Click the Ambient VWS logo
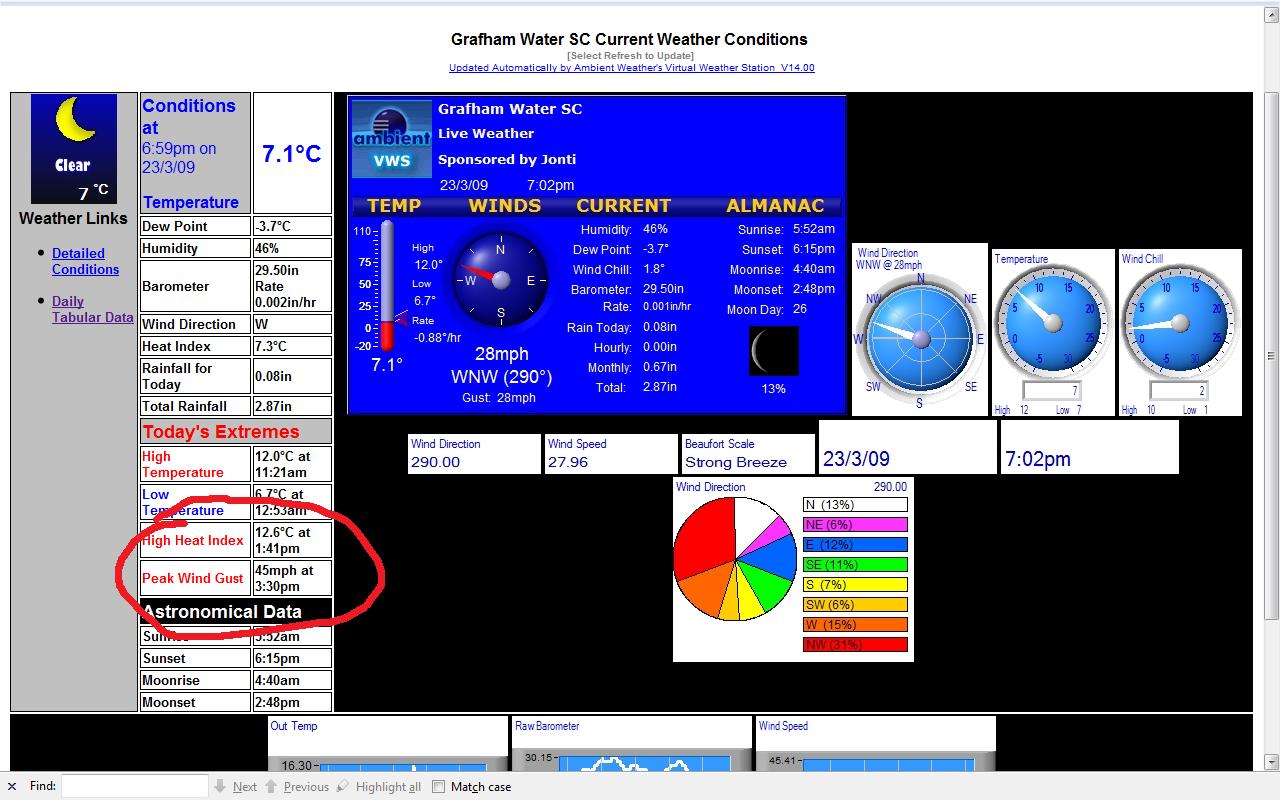 point(392,139)
